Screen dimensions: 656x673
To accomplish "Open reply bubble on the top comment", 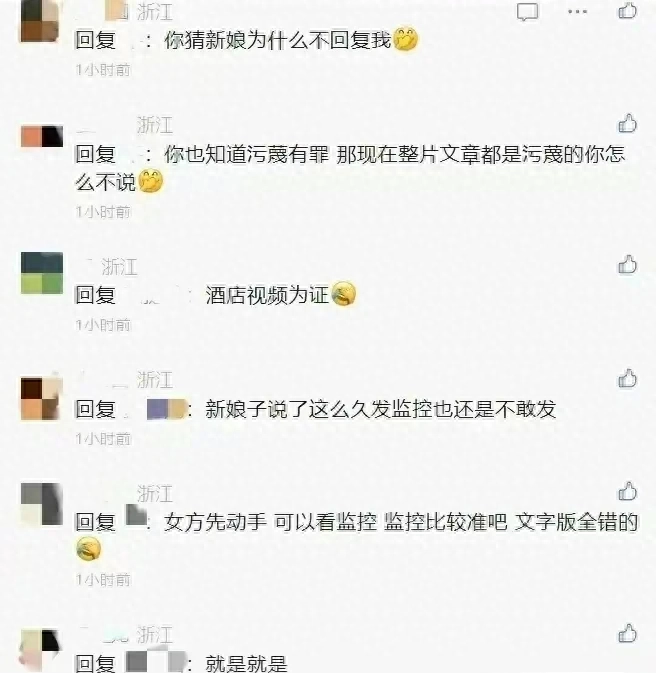I will (x=527, y=12).
